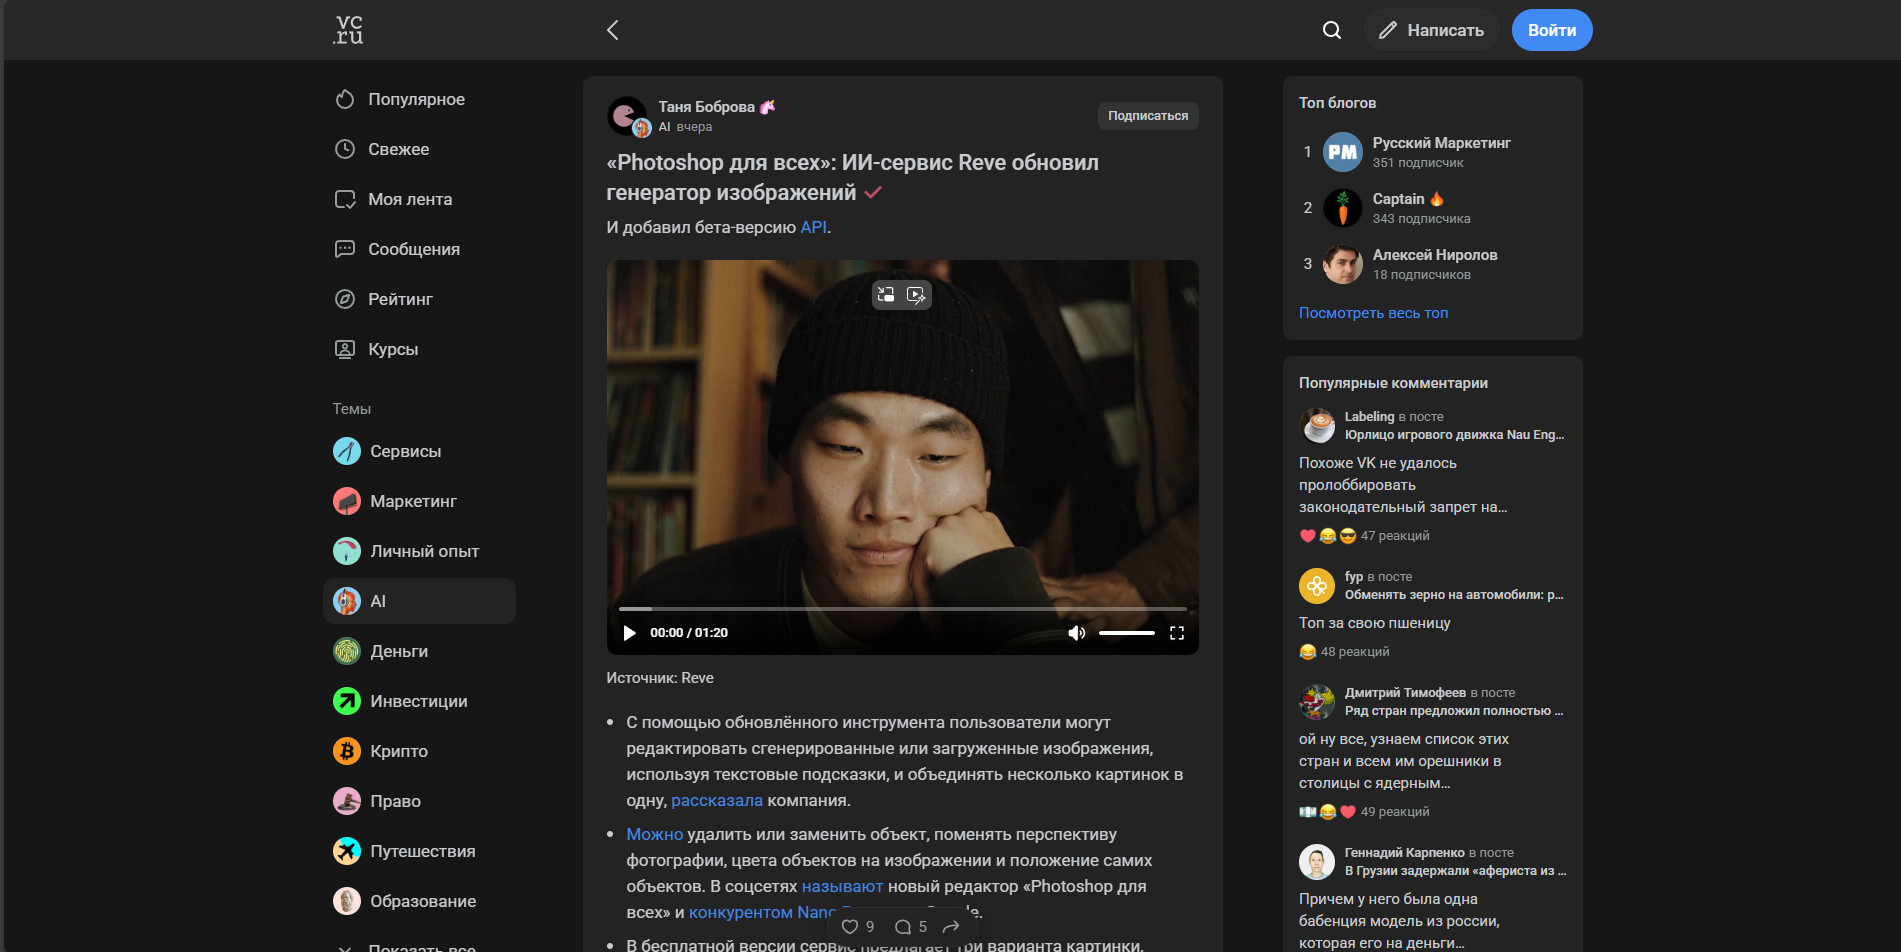The height and width of the screenshot is (952, 1901).
Task: Click the search magnifier icon
Action: 1331,30
